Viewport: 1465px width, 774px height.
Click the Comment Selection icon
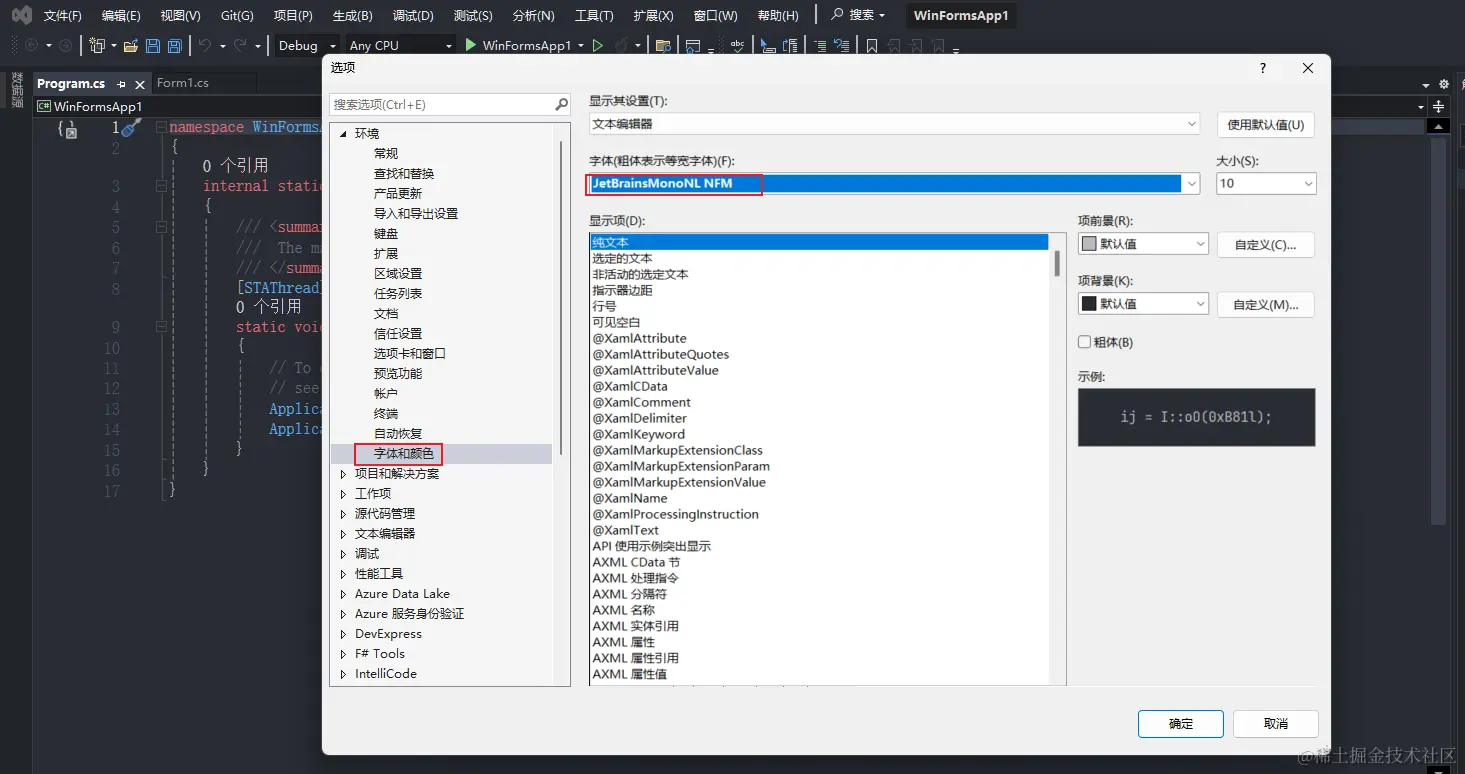pos(819,45)
